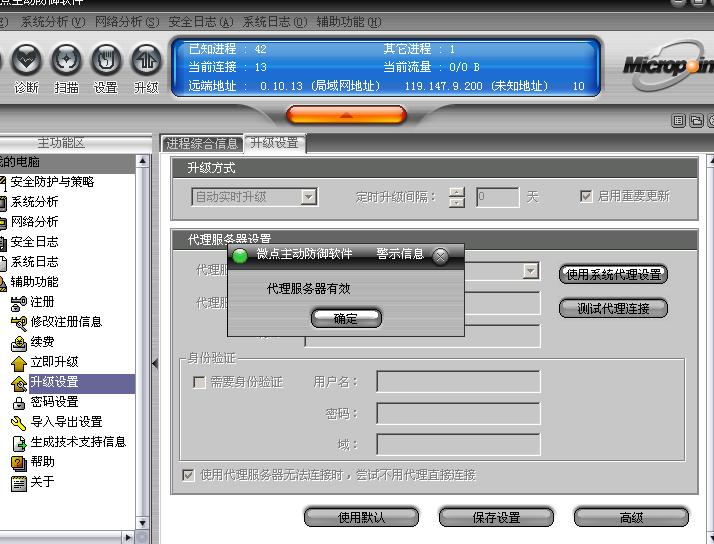Toggle the 需要身份验证 checkbox
714x544 pixels.
(x=199, y=381)
